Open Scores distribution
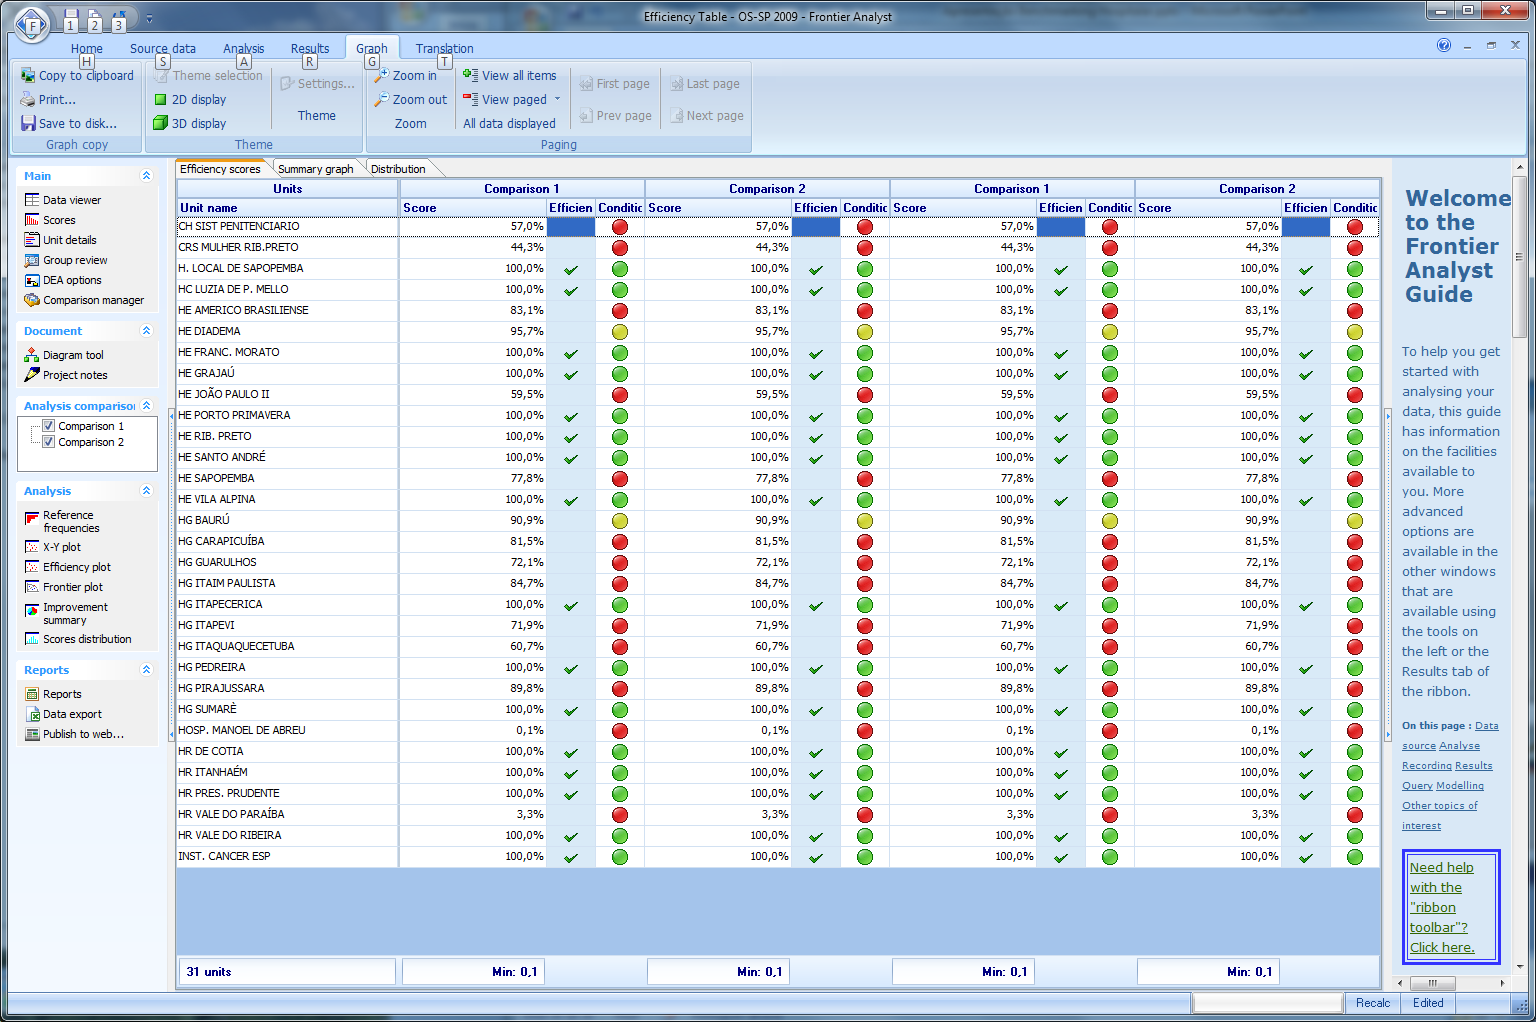 78,639
